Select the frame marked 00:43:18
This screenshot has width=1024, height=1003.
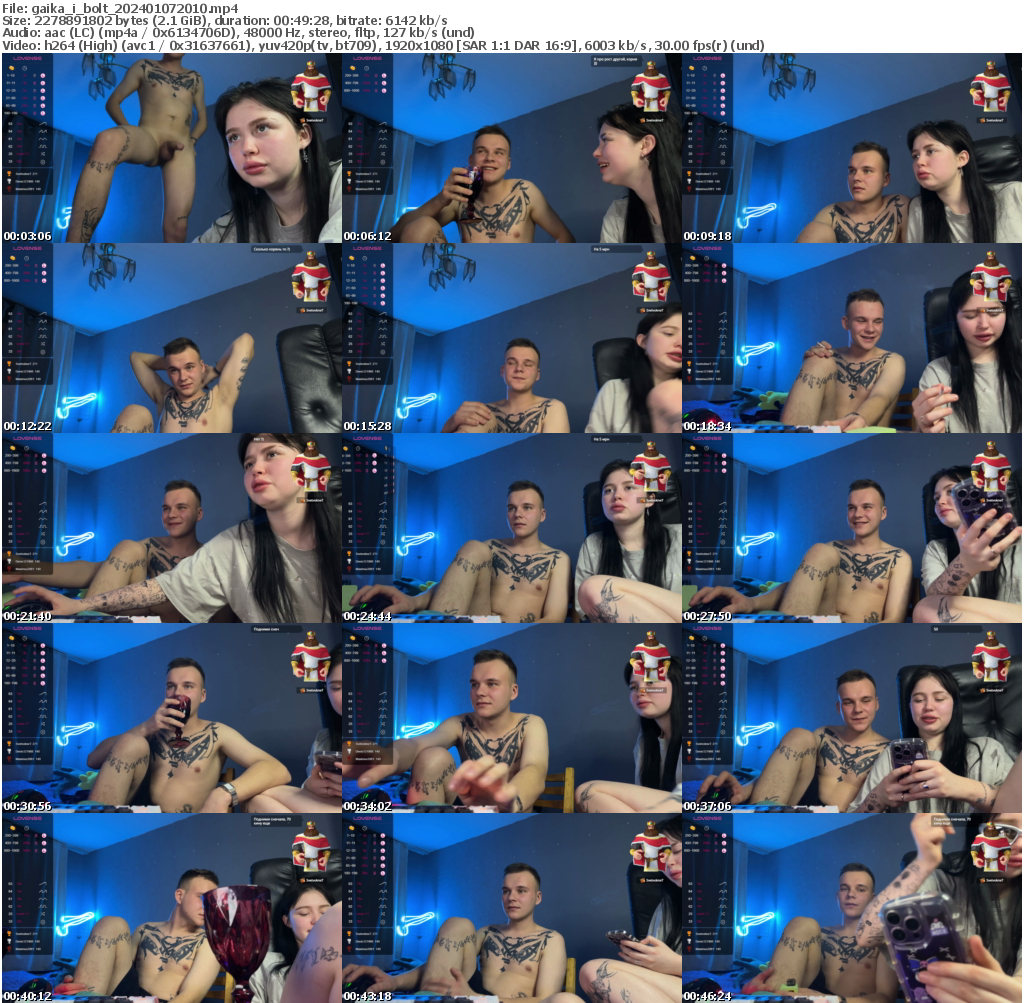[x=511, y=908]
